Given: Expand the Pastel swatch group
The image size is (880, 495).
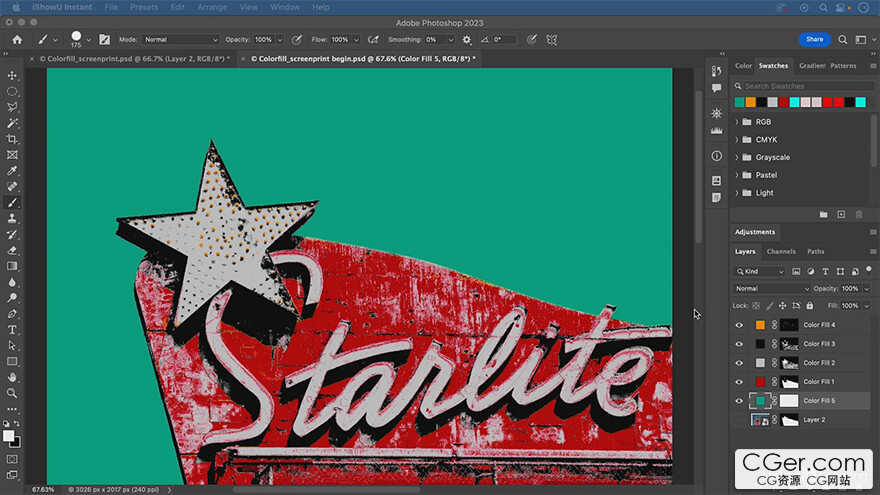Looking at the screenshot, I should (737, 175).
